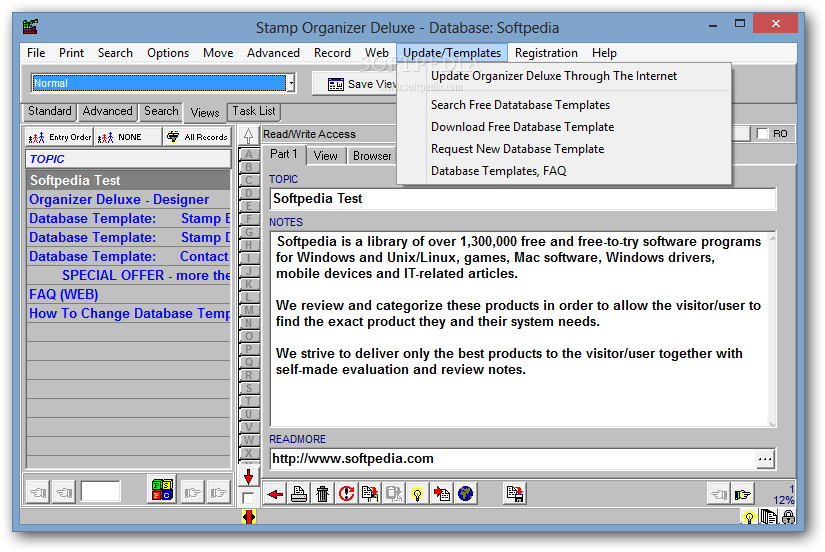Click the status bar light bulb icon

point(749,517)
